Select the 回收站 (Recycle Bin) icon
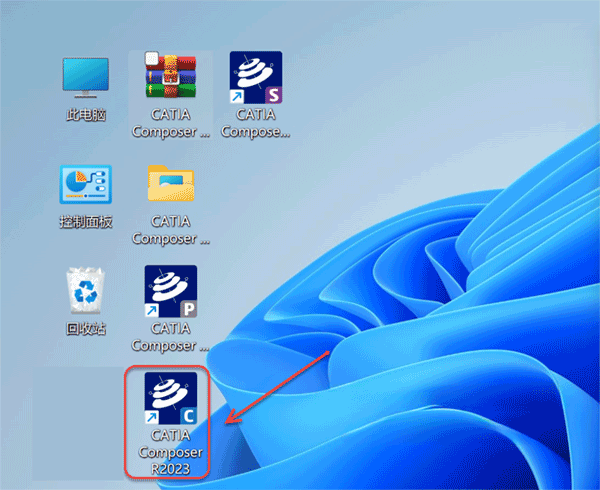600x490 pixels. 86,290
